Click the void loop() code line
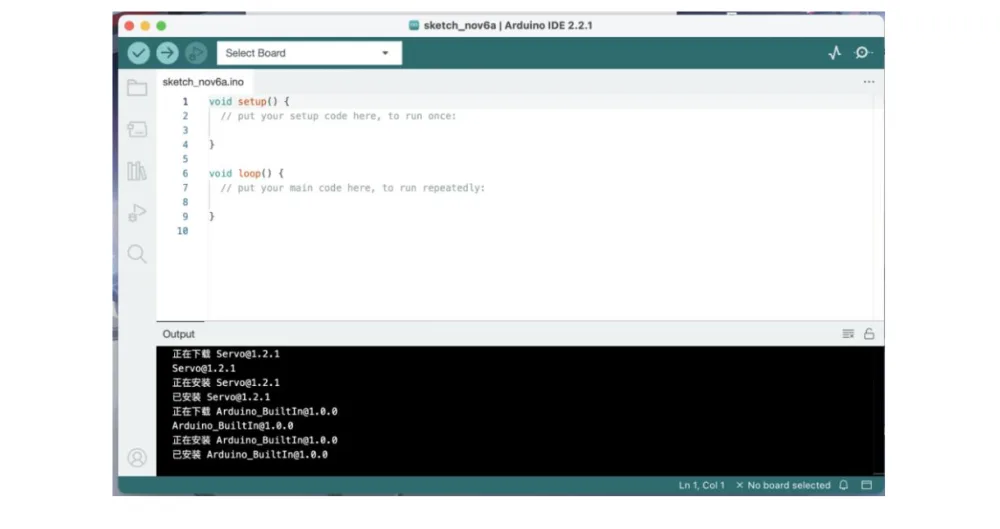The height and width of the screenshot is (529, 1000). 246,173
